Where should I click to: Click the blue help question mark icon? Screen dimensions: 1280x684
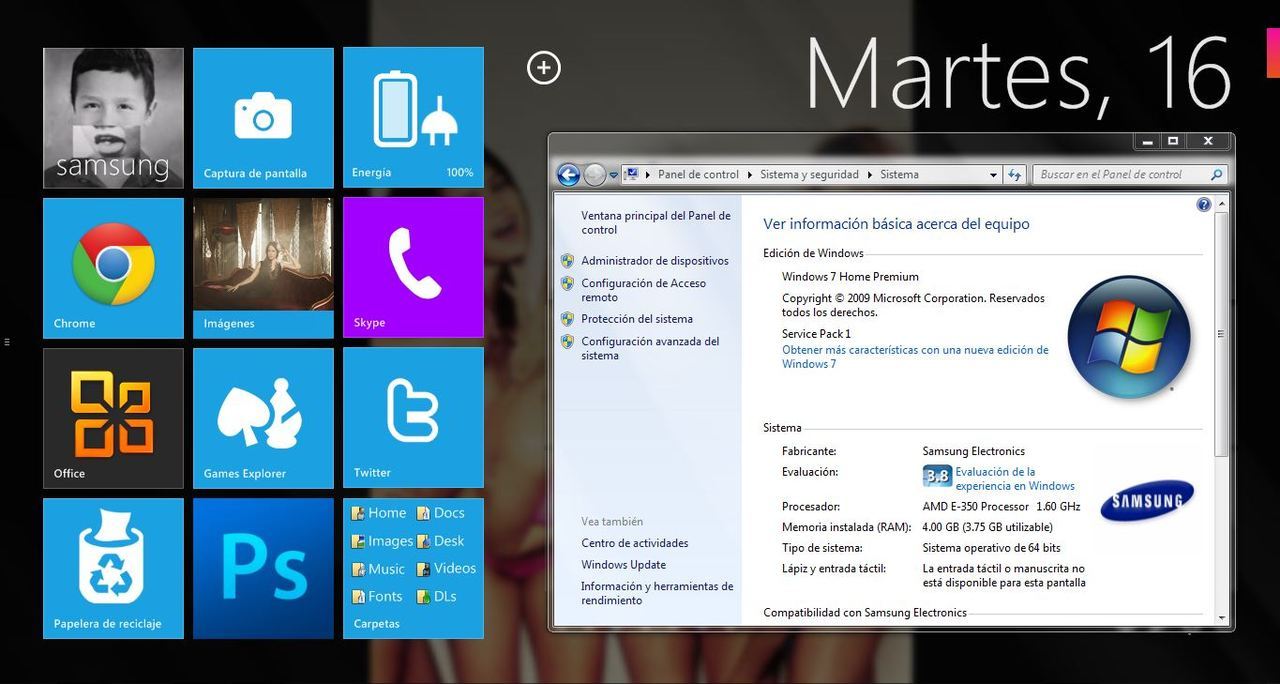pyautogui.click(x=1203, y=205)
